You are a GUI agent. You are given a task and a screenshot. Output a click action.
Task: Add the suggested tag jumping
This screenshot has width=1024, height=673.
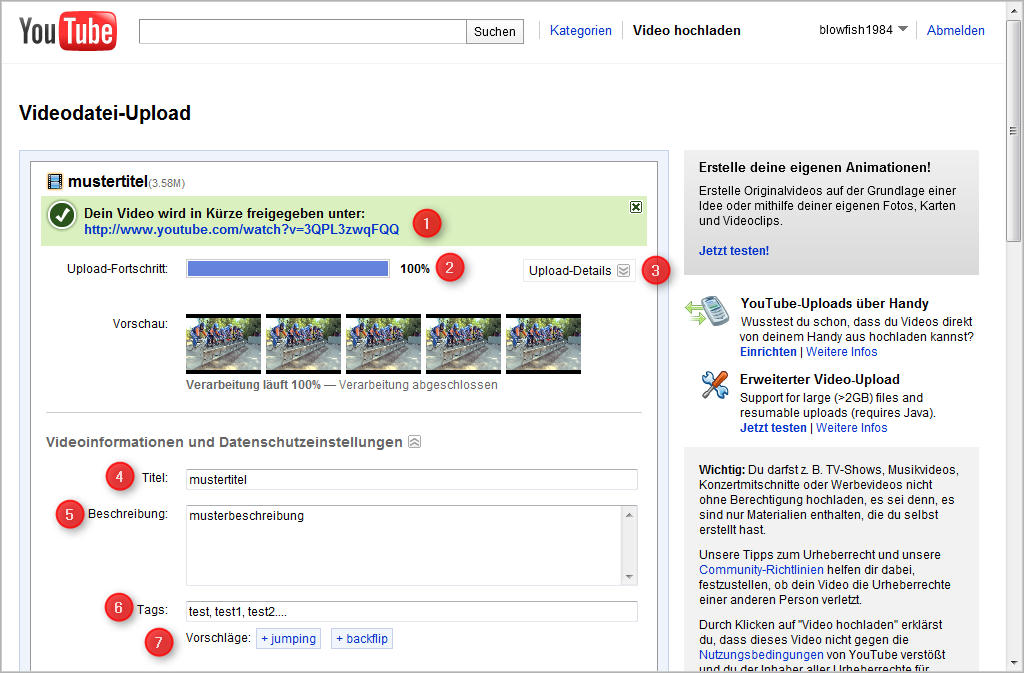coord(288,638)
